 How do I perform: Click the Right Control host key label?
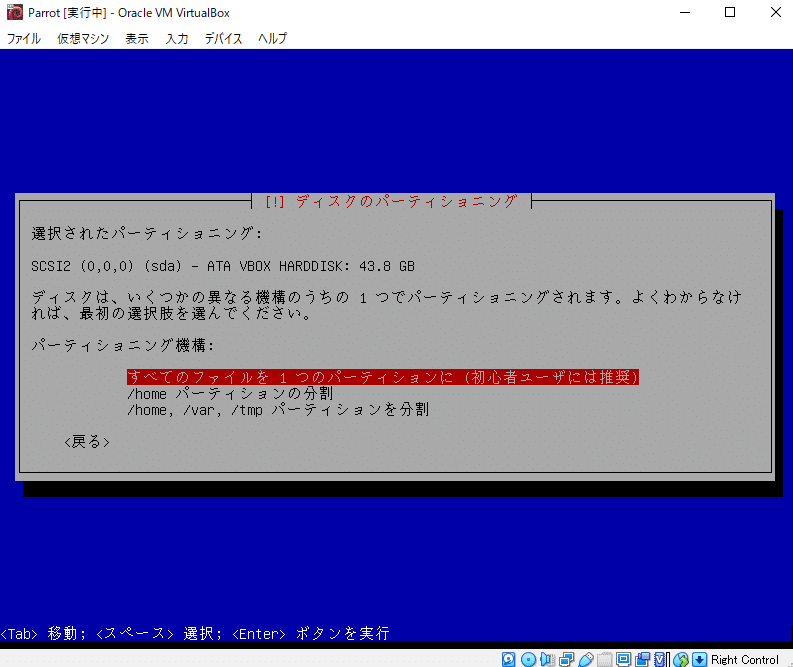pyautogui.click(x=744, y=659)
